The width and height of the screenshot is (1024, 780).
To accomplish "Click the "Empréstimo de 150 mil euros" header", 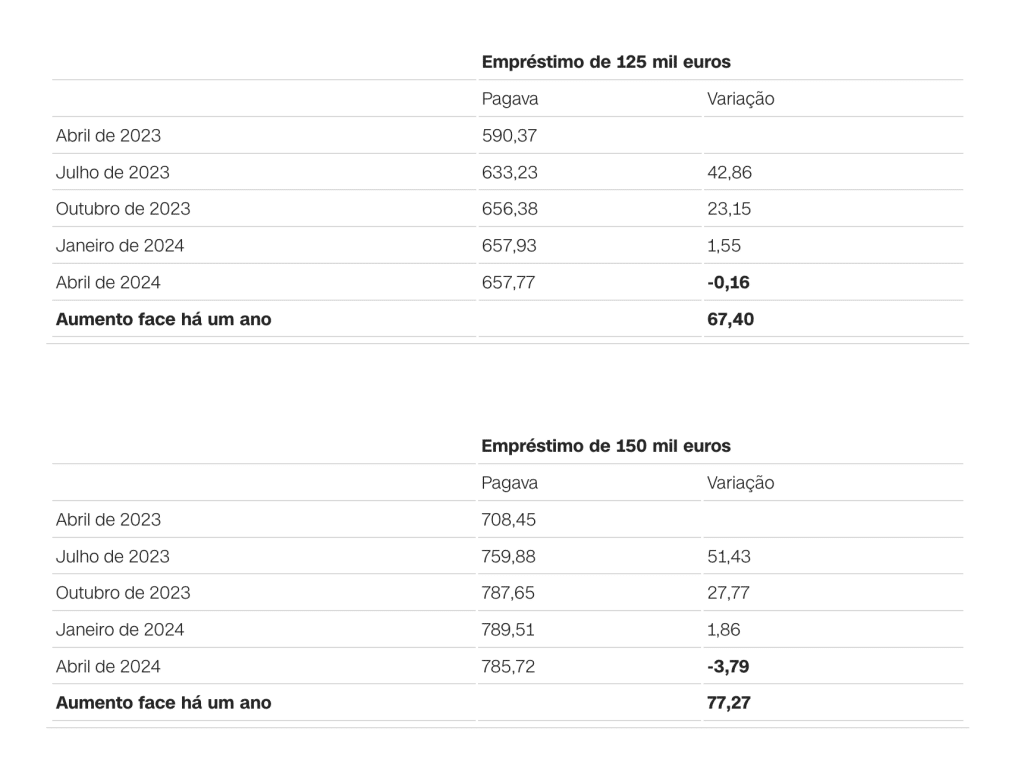I will point(606,446).
